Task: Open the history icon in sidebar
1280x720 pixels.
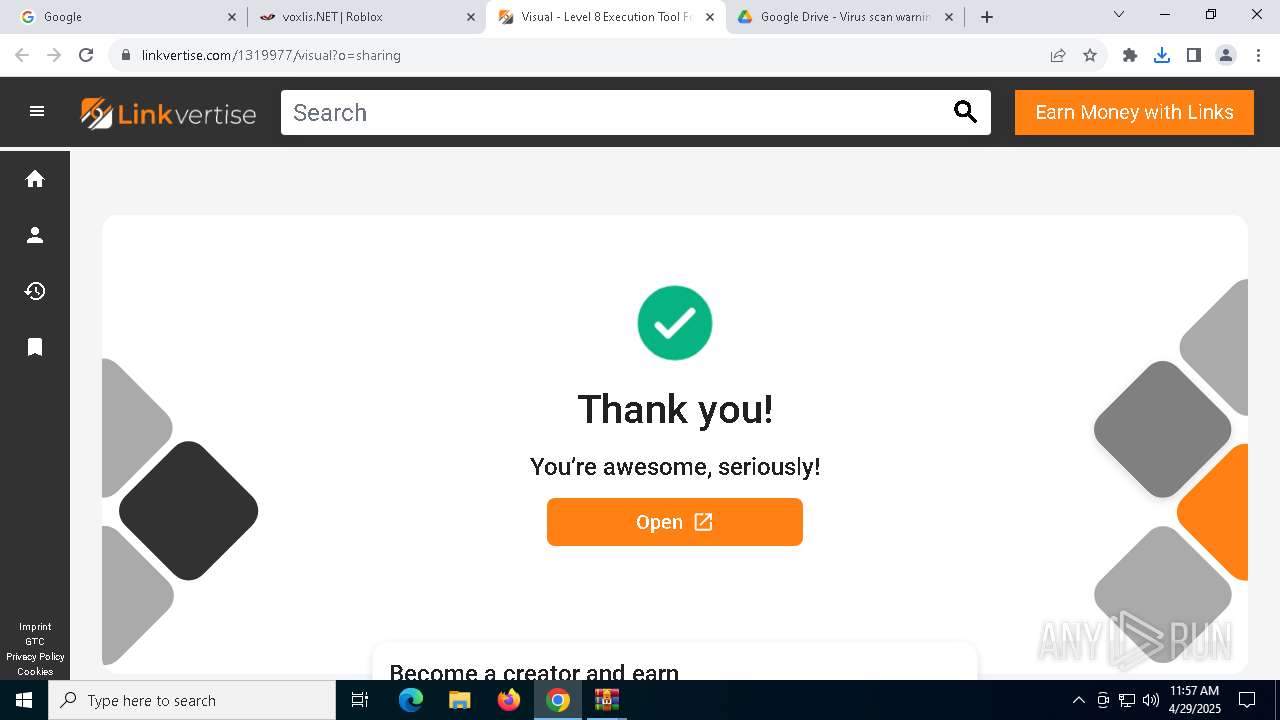Action: pyautogui.click(x=35, y=291)
